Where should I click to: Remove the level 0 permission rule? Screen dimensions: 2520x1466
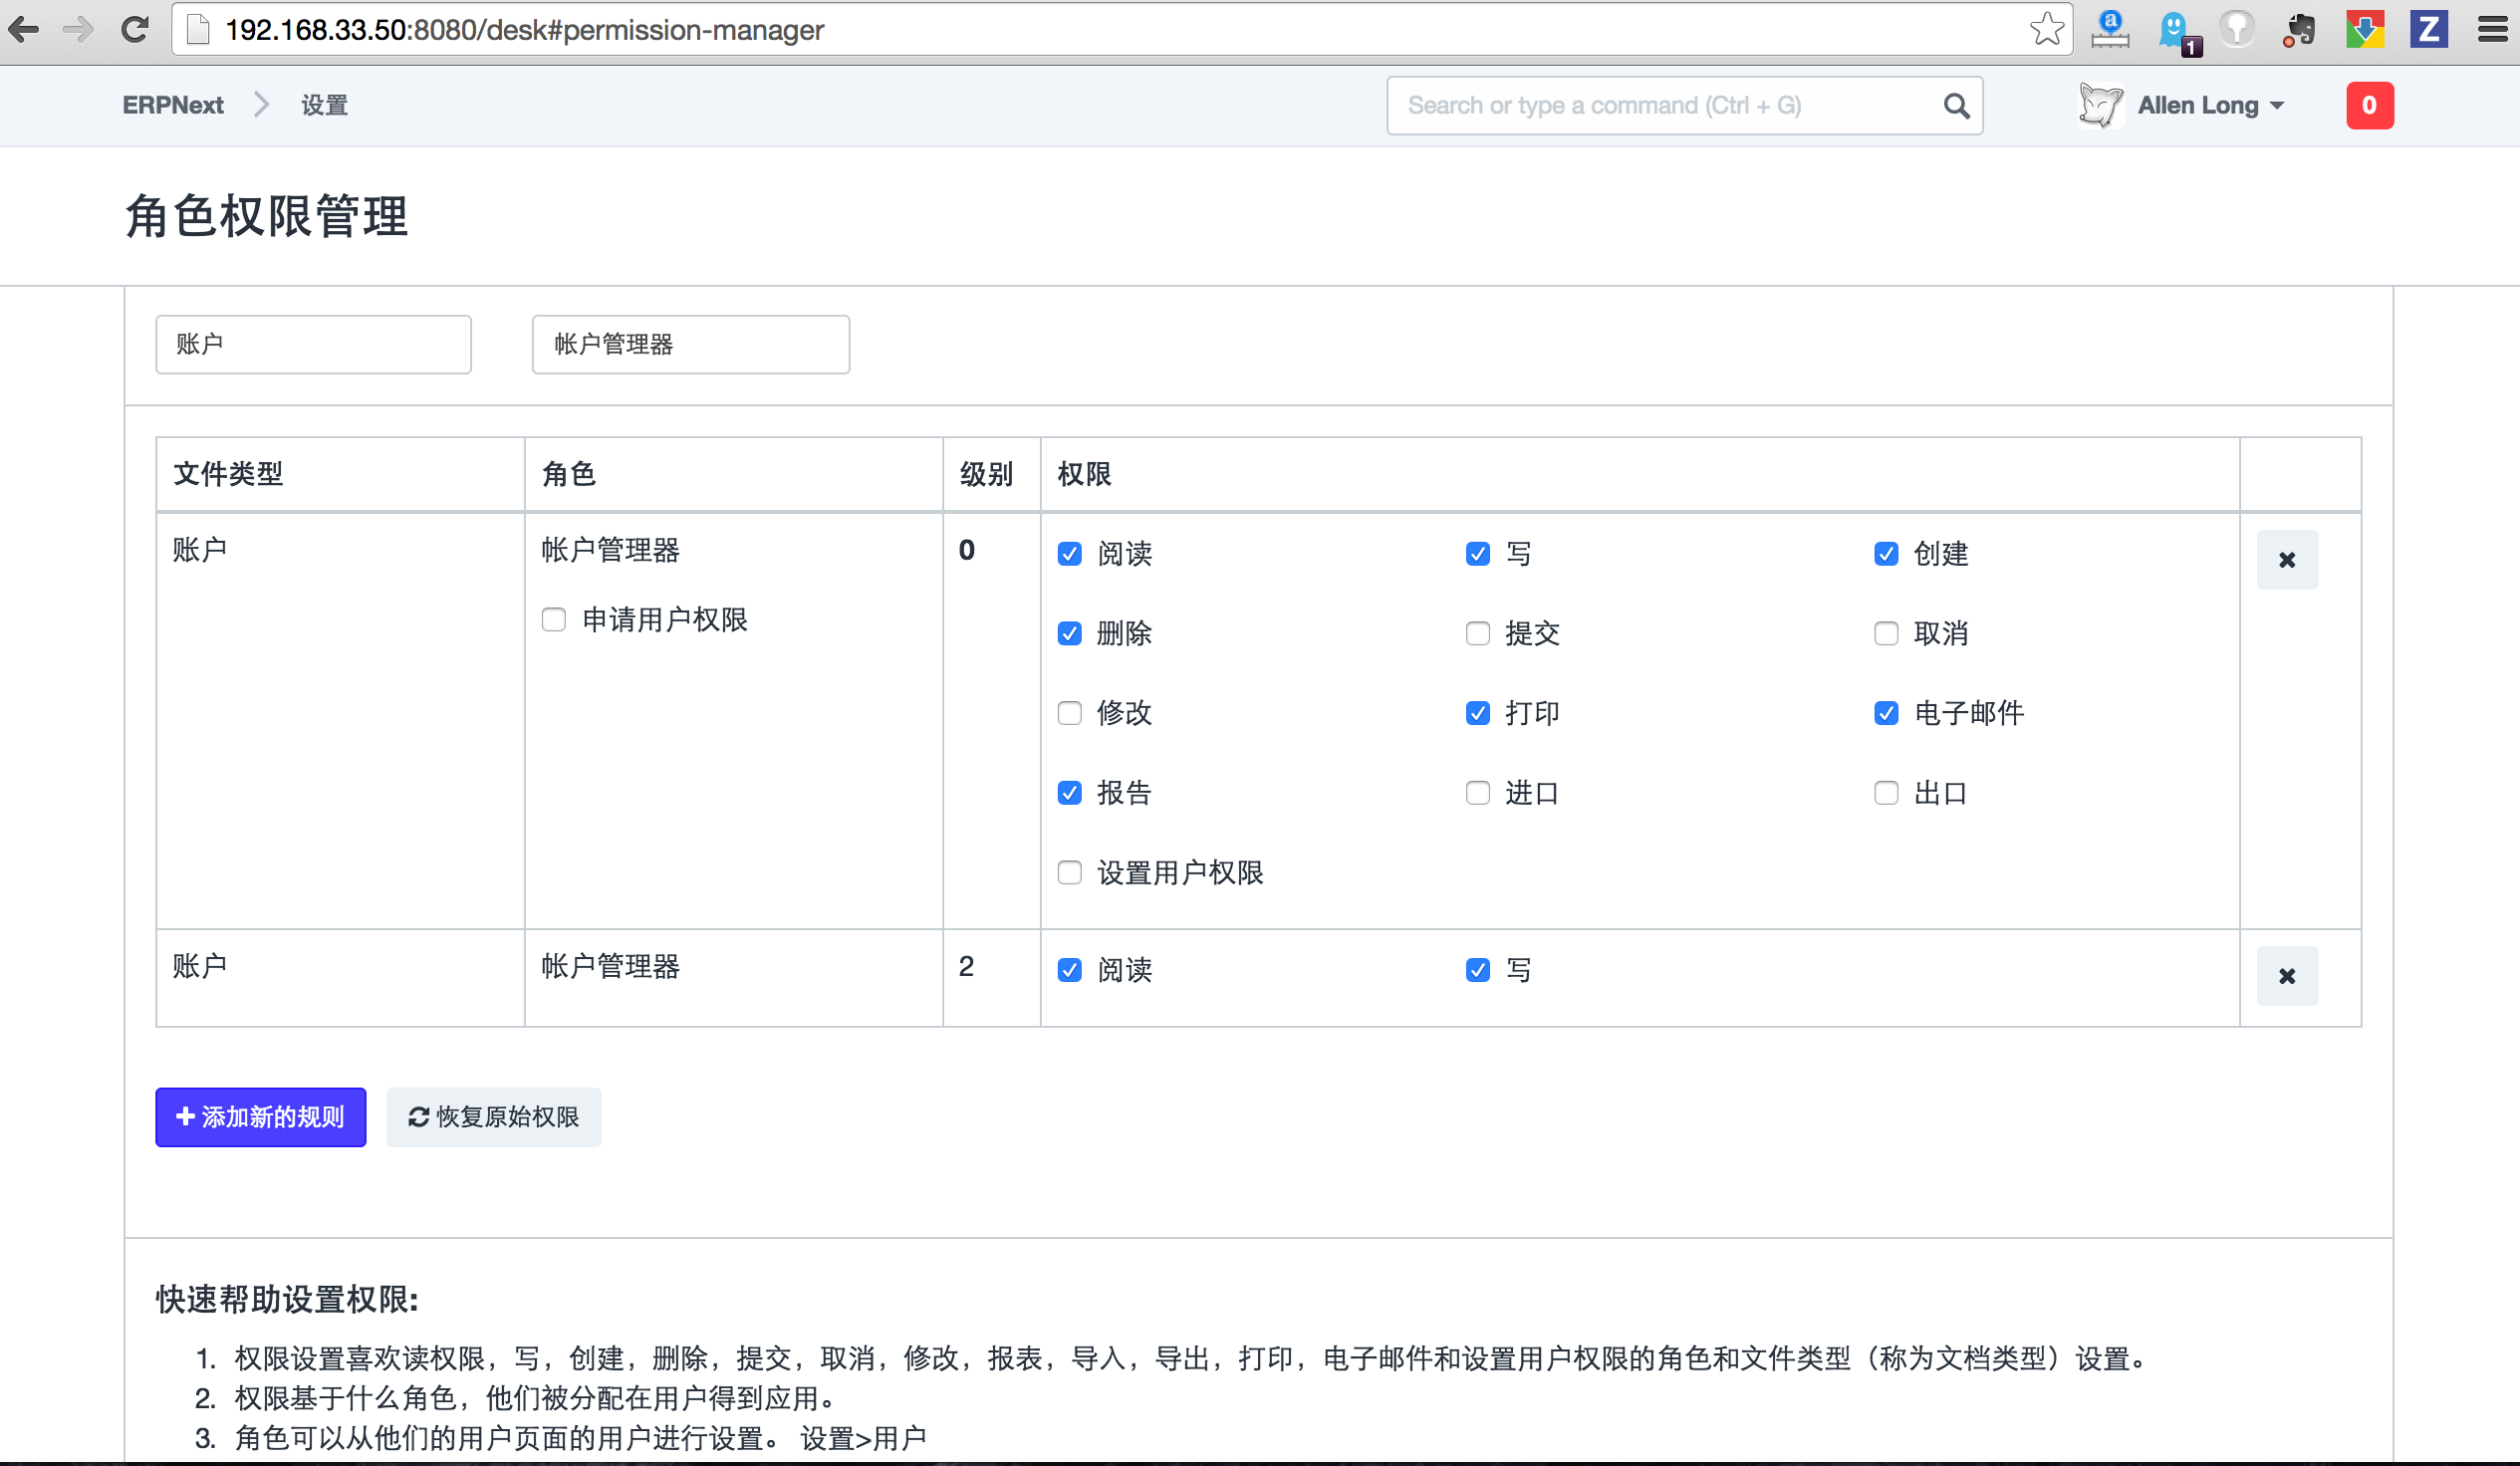click(2286, 560)
